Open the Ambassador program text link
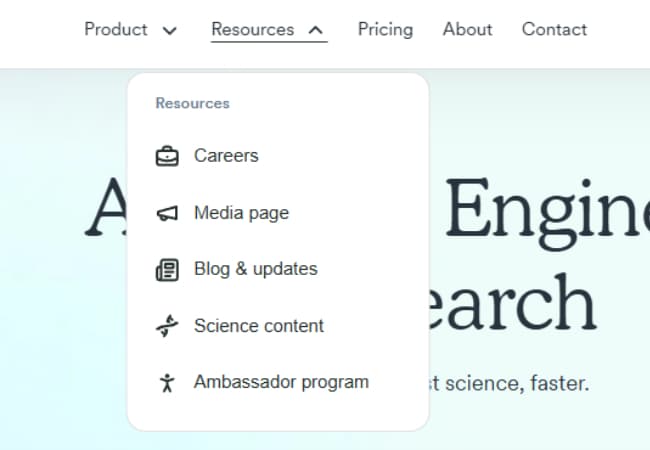 [281, 382]
